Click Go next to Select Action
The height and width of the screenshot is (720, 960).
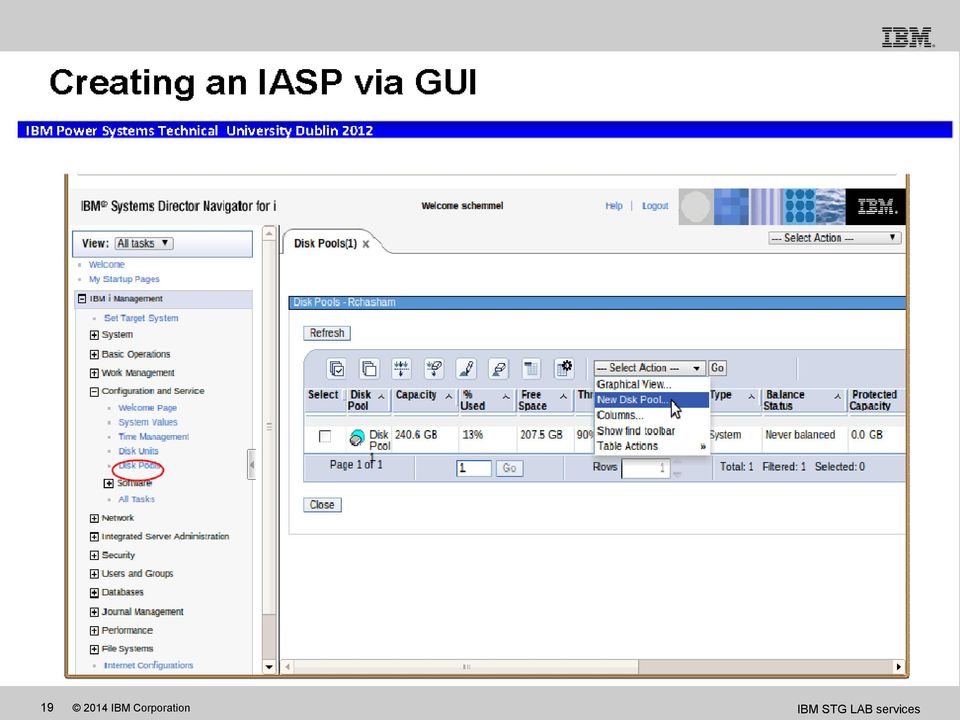pos(717,368)
